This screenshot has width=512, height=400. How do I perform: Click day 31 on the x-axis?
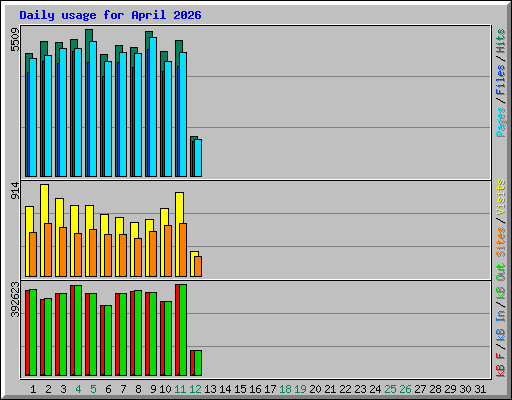(480, 389)
